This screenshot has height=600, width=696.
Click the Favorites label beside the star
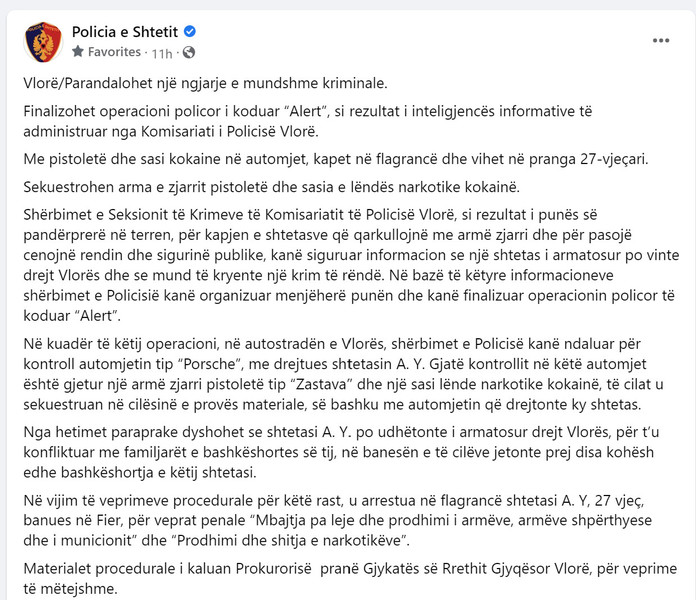[114, 52]
